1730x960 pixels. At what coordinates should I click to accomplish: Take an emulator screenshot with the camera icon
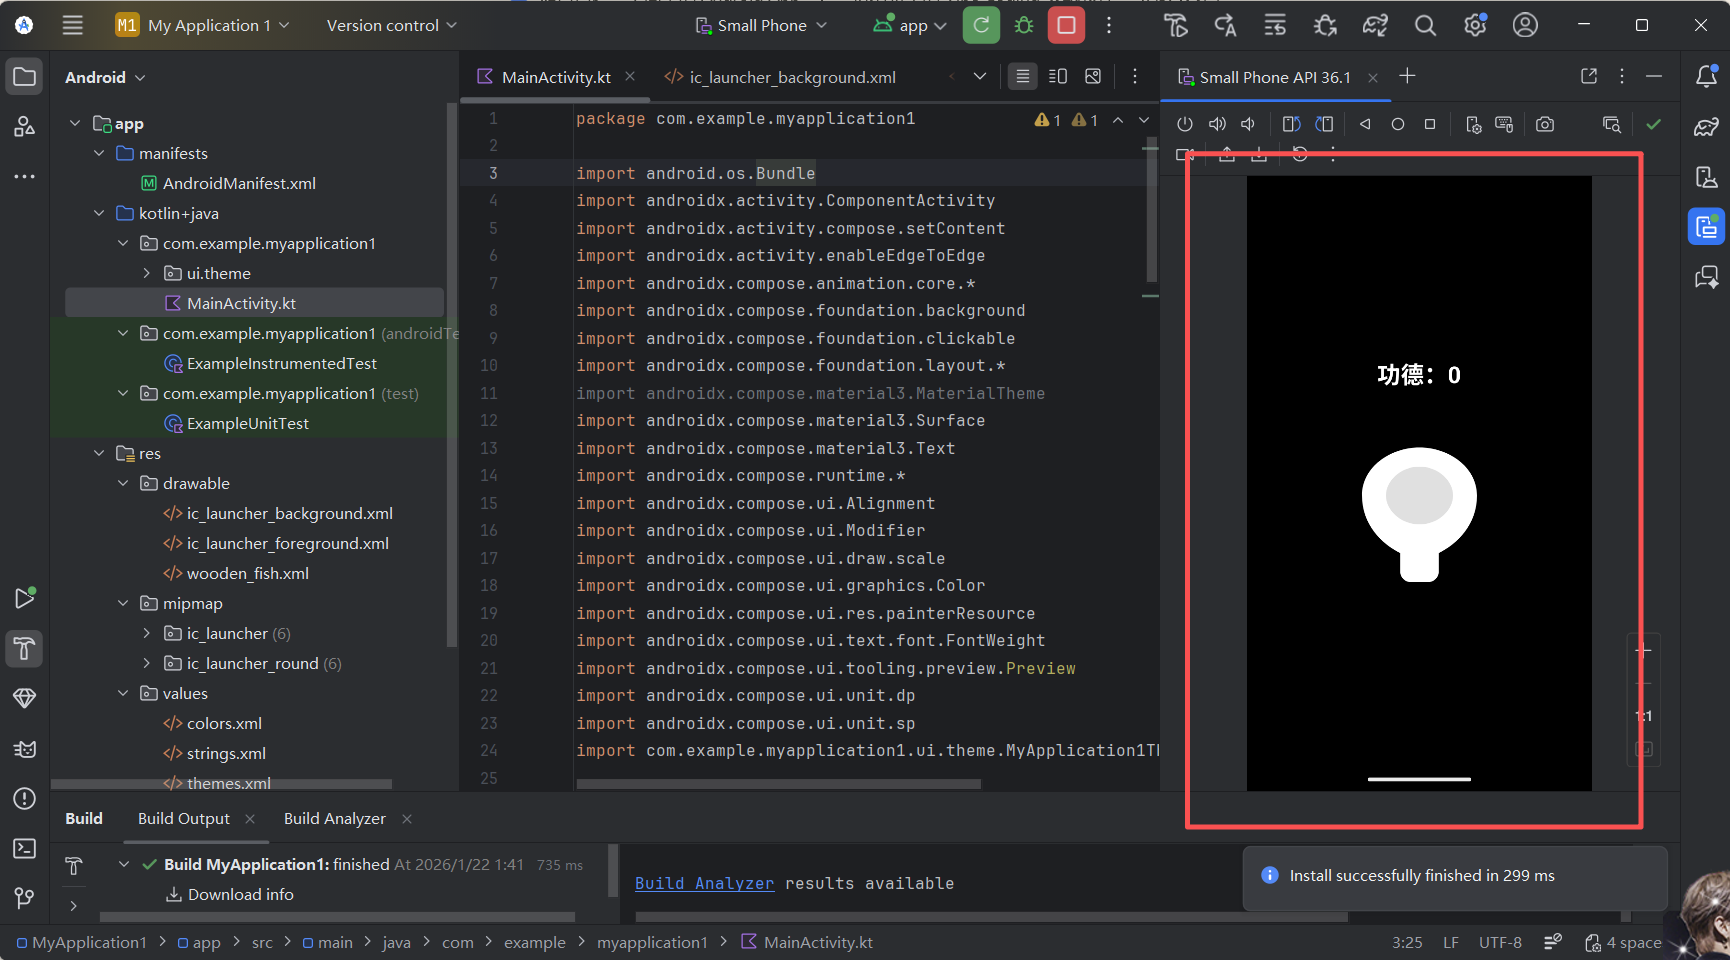pos(1545,124)
